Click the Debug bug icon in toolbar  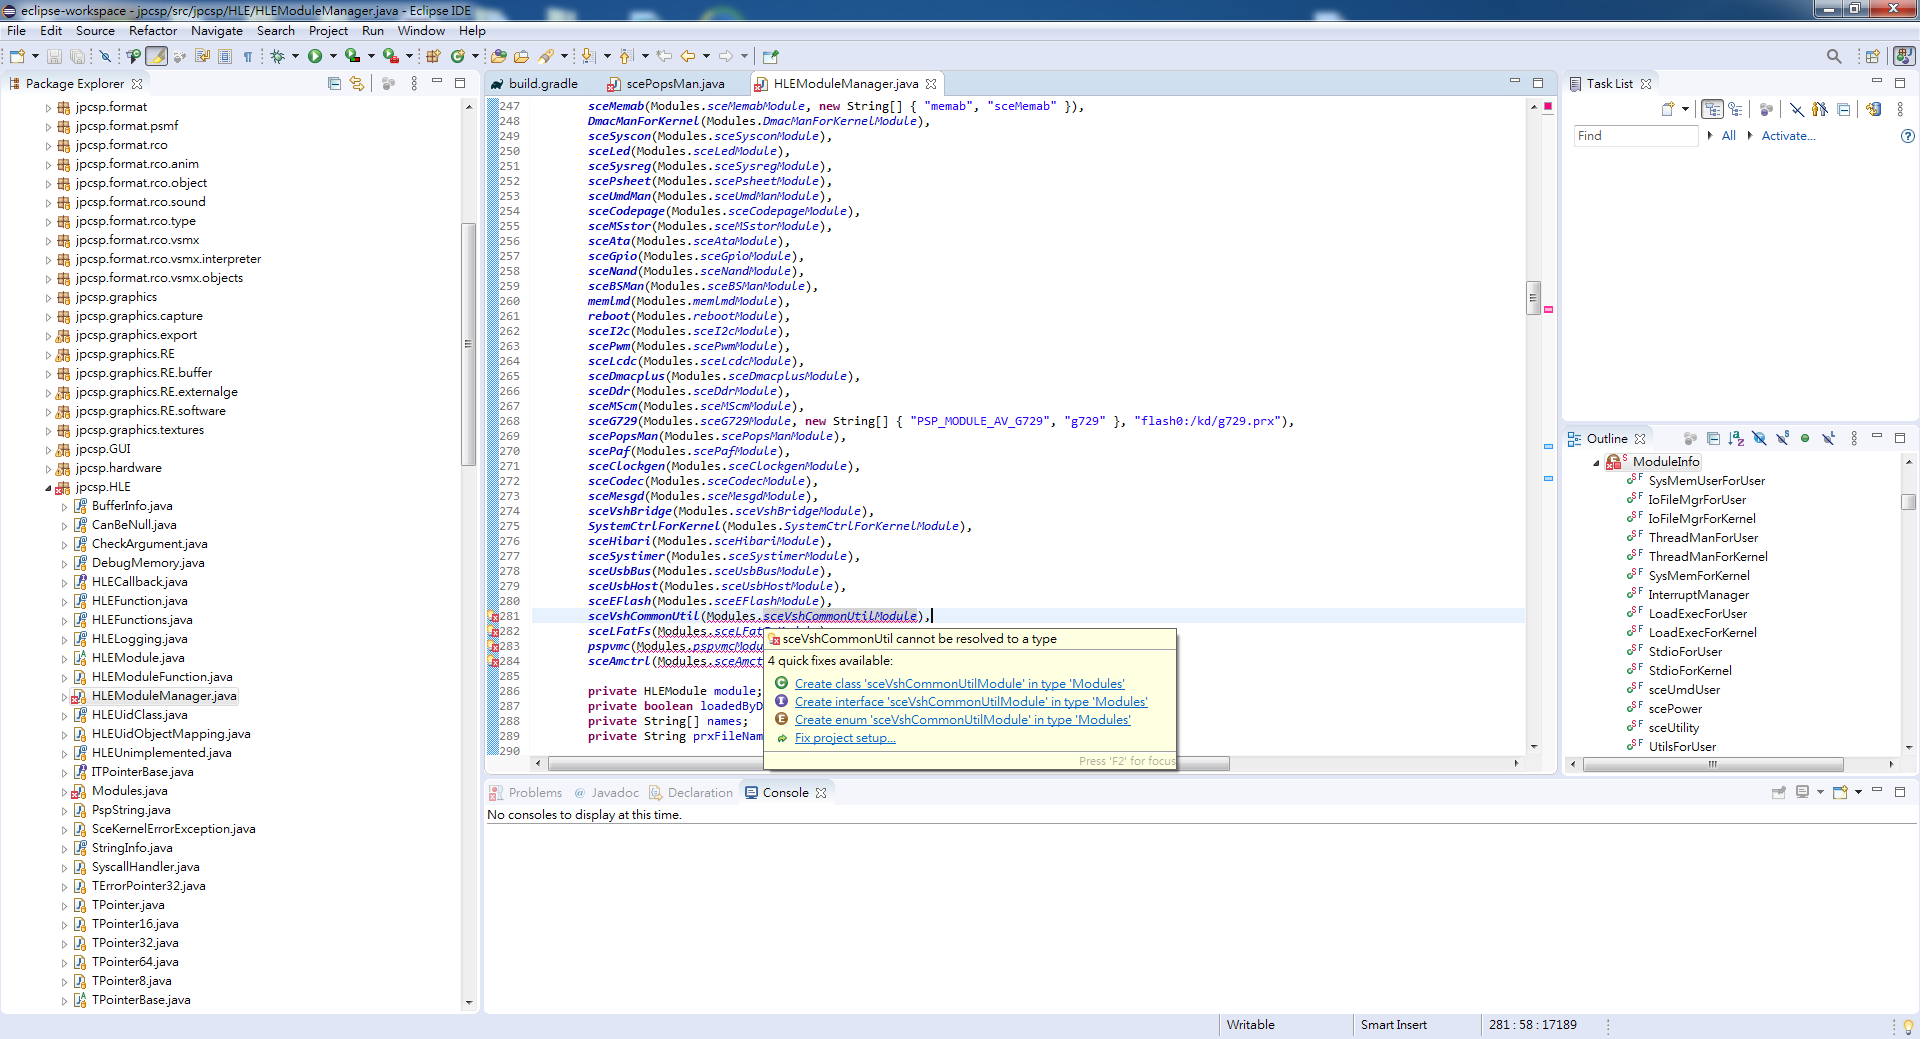(x=278, y=57)
